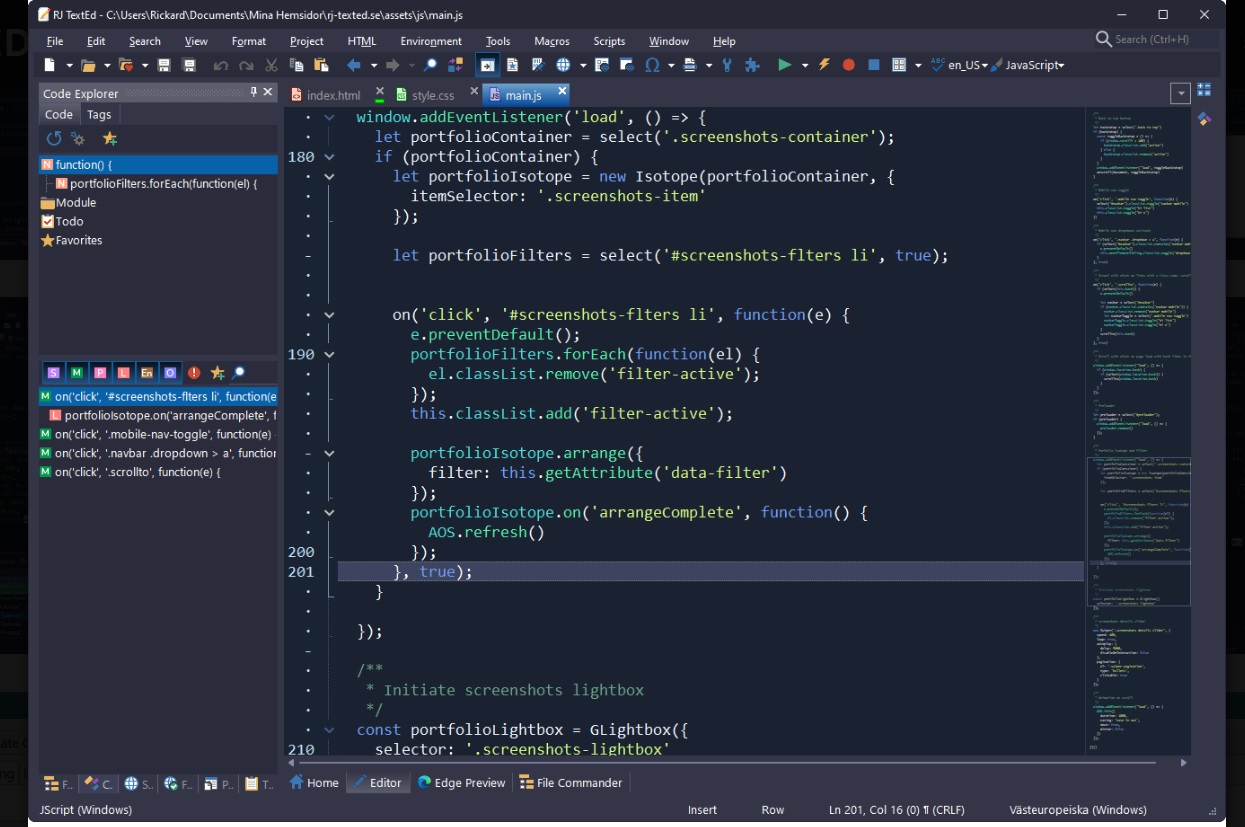Toggle the green M filter button
This screenshot has height=827, width=1245.
77,373
